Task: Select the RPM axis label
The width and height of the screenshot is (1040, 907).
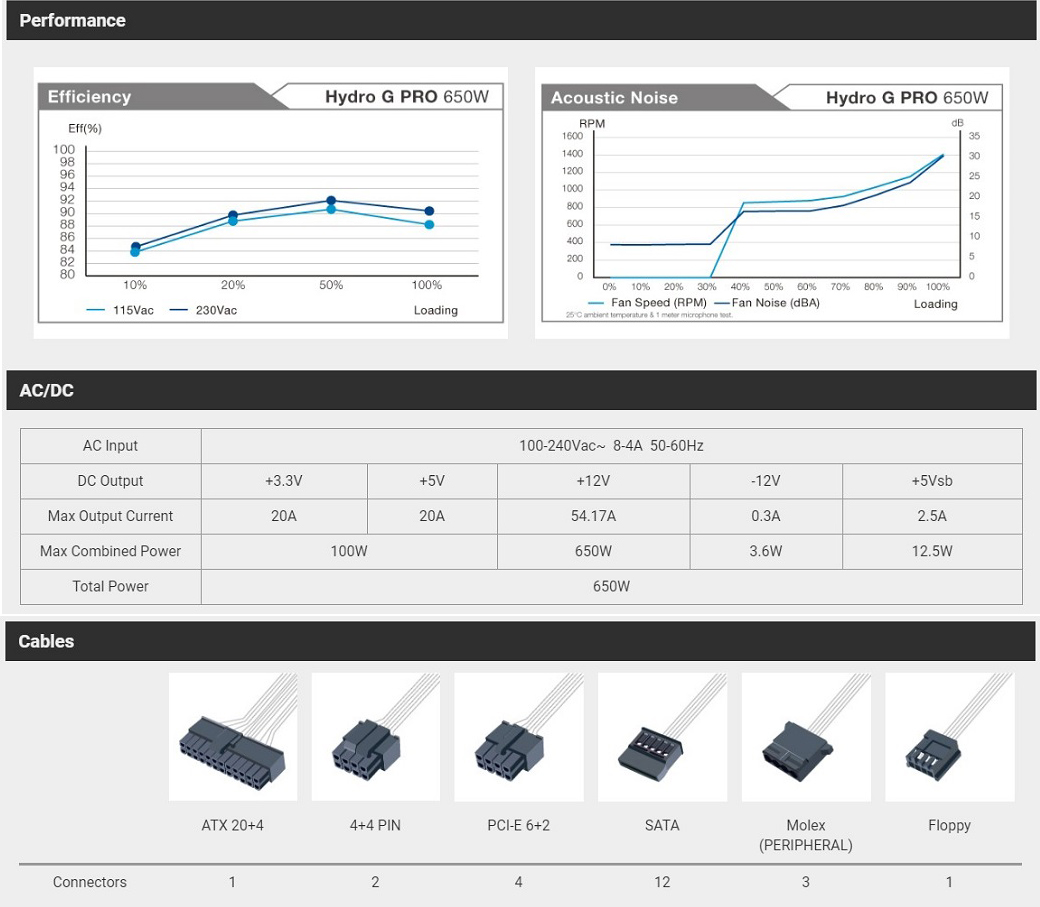Action: point(592,123)
